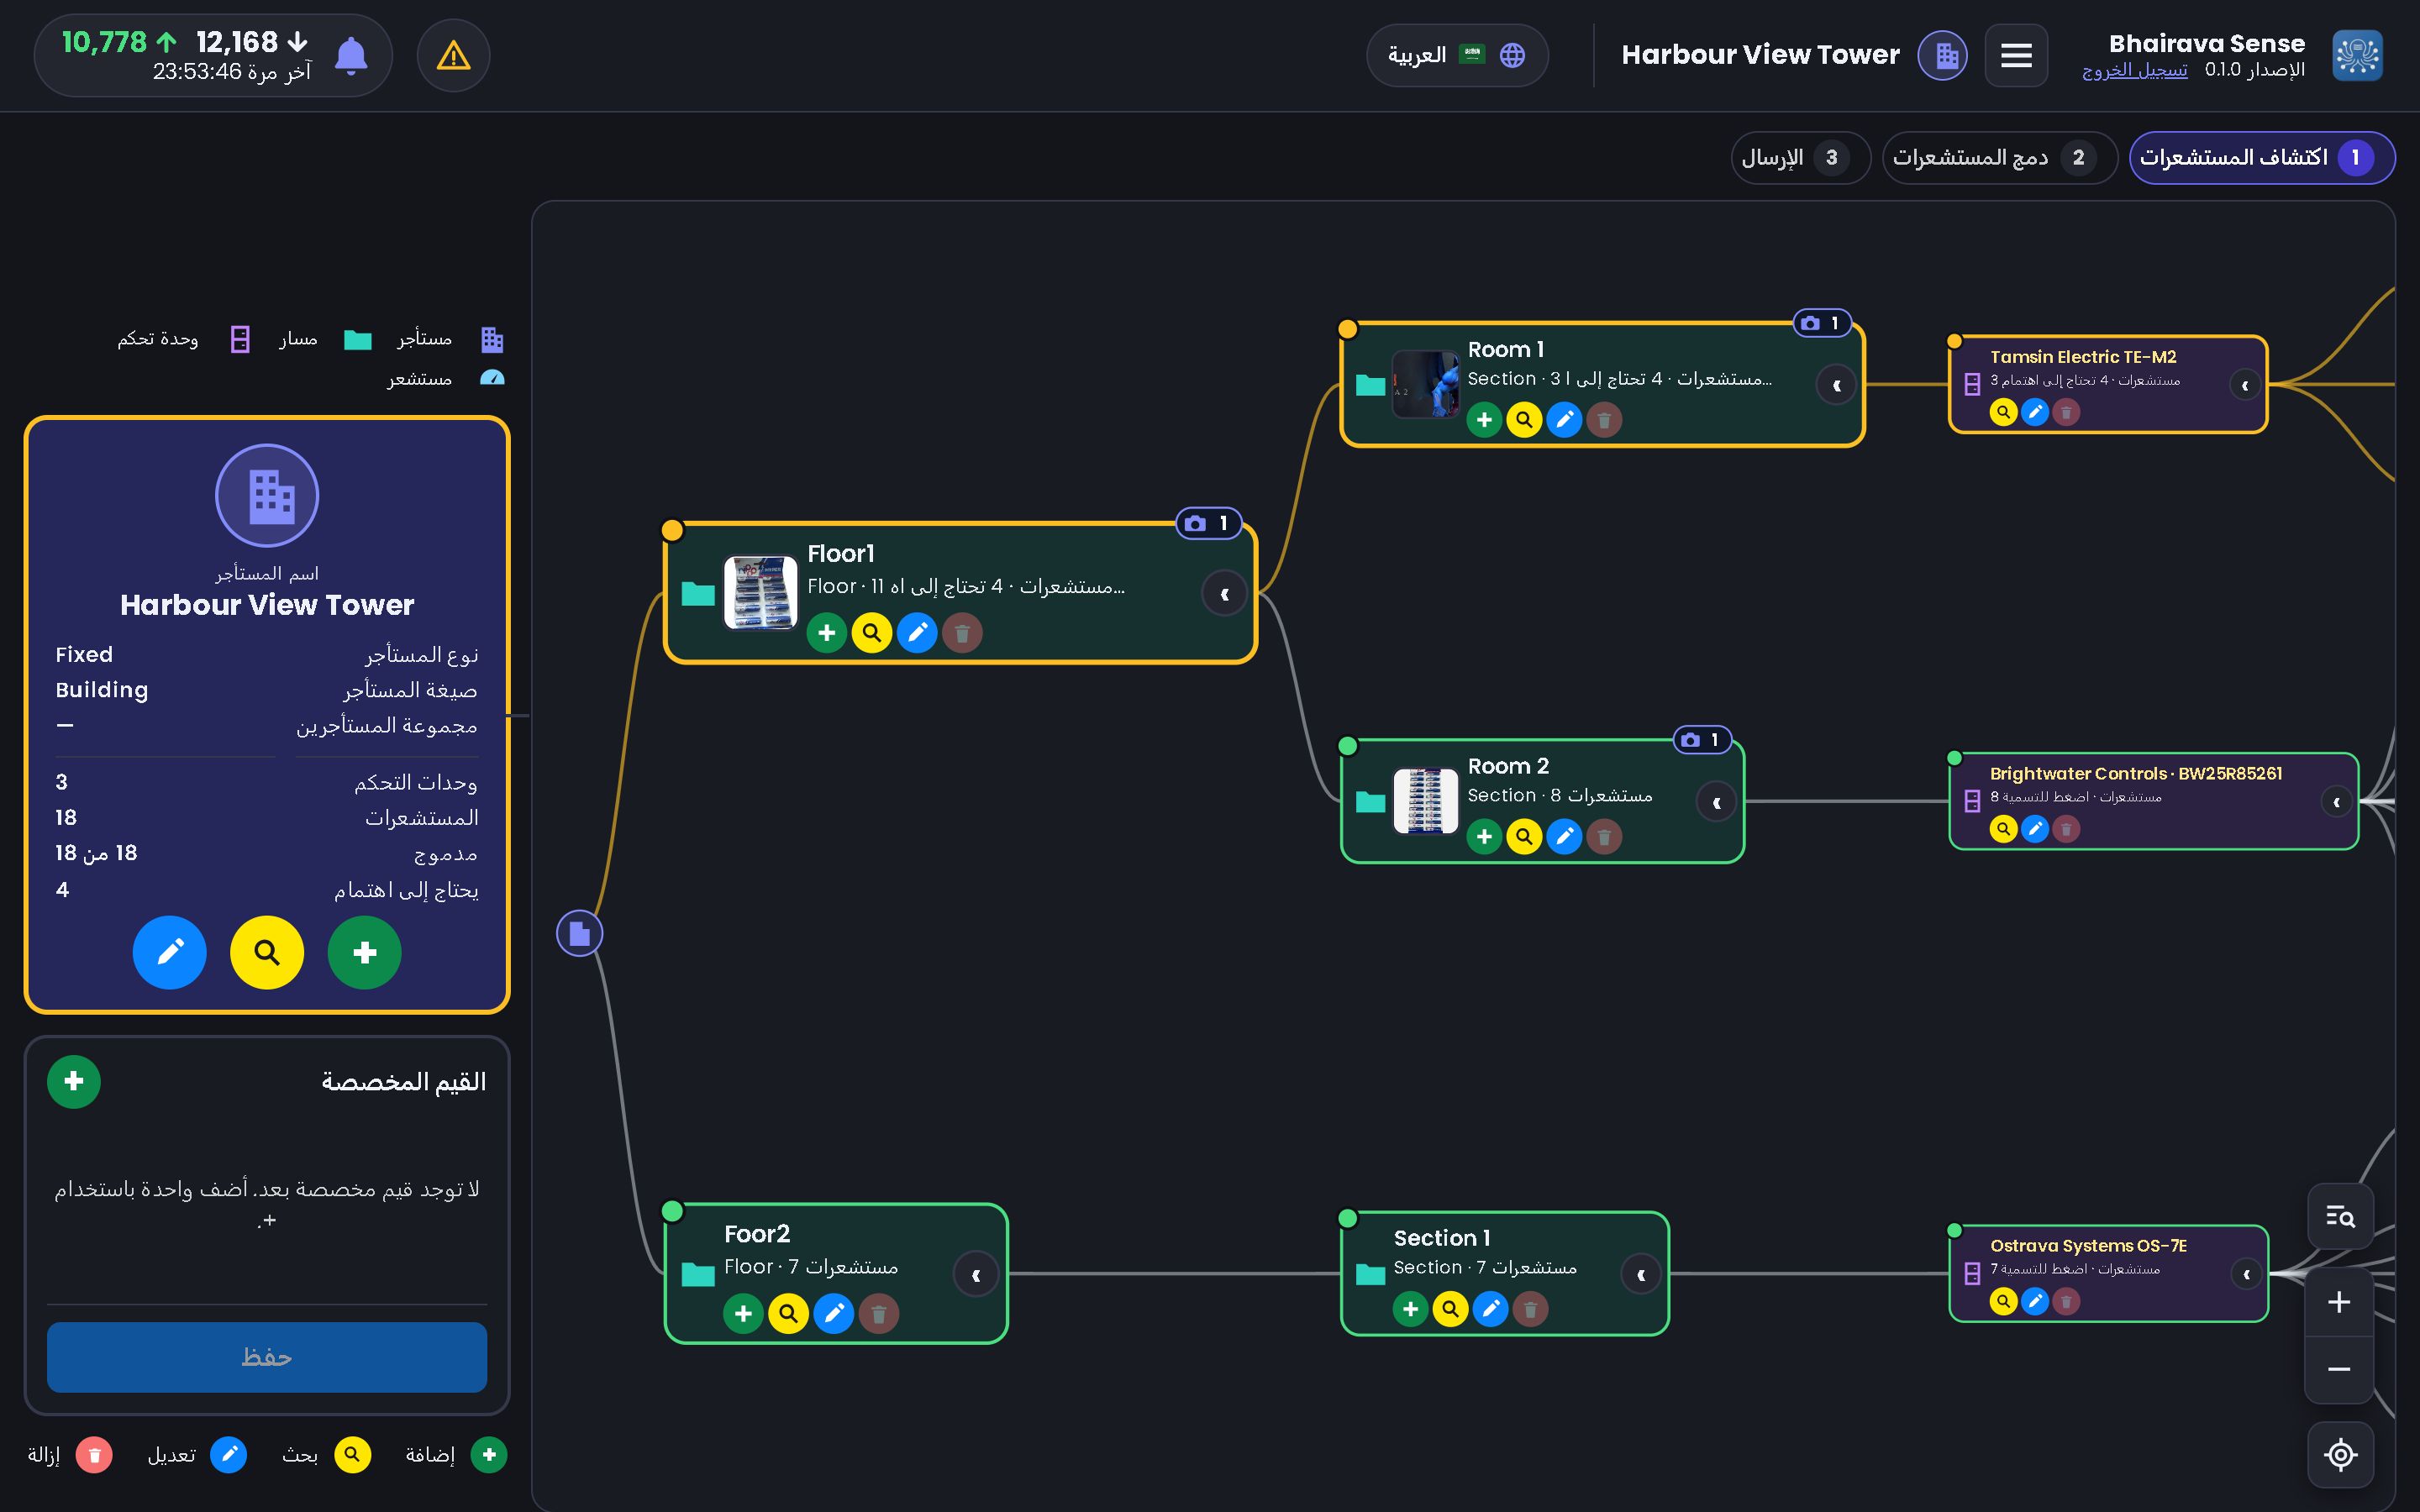This screenshot has height=1512, width=2420.
Task: Collapse the Section 1 node chevron
Action: point(1640,1274)
